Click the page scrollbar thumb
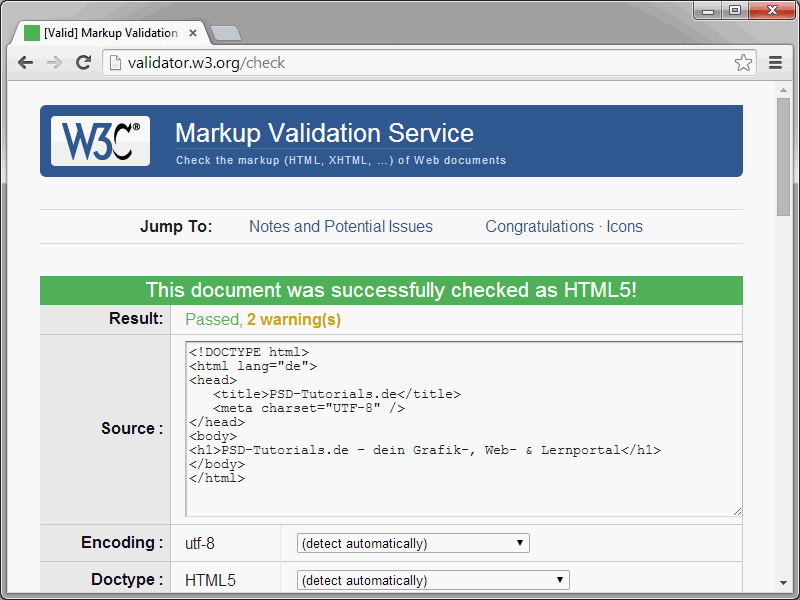 click(x=783, y=157)
